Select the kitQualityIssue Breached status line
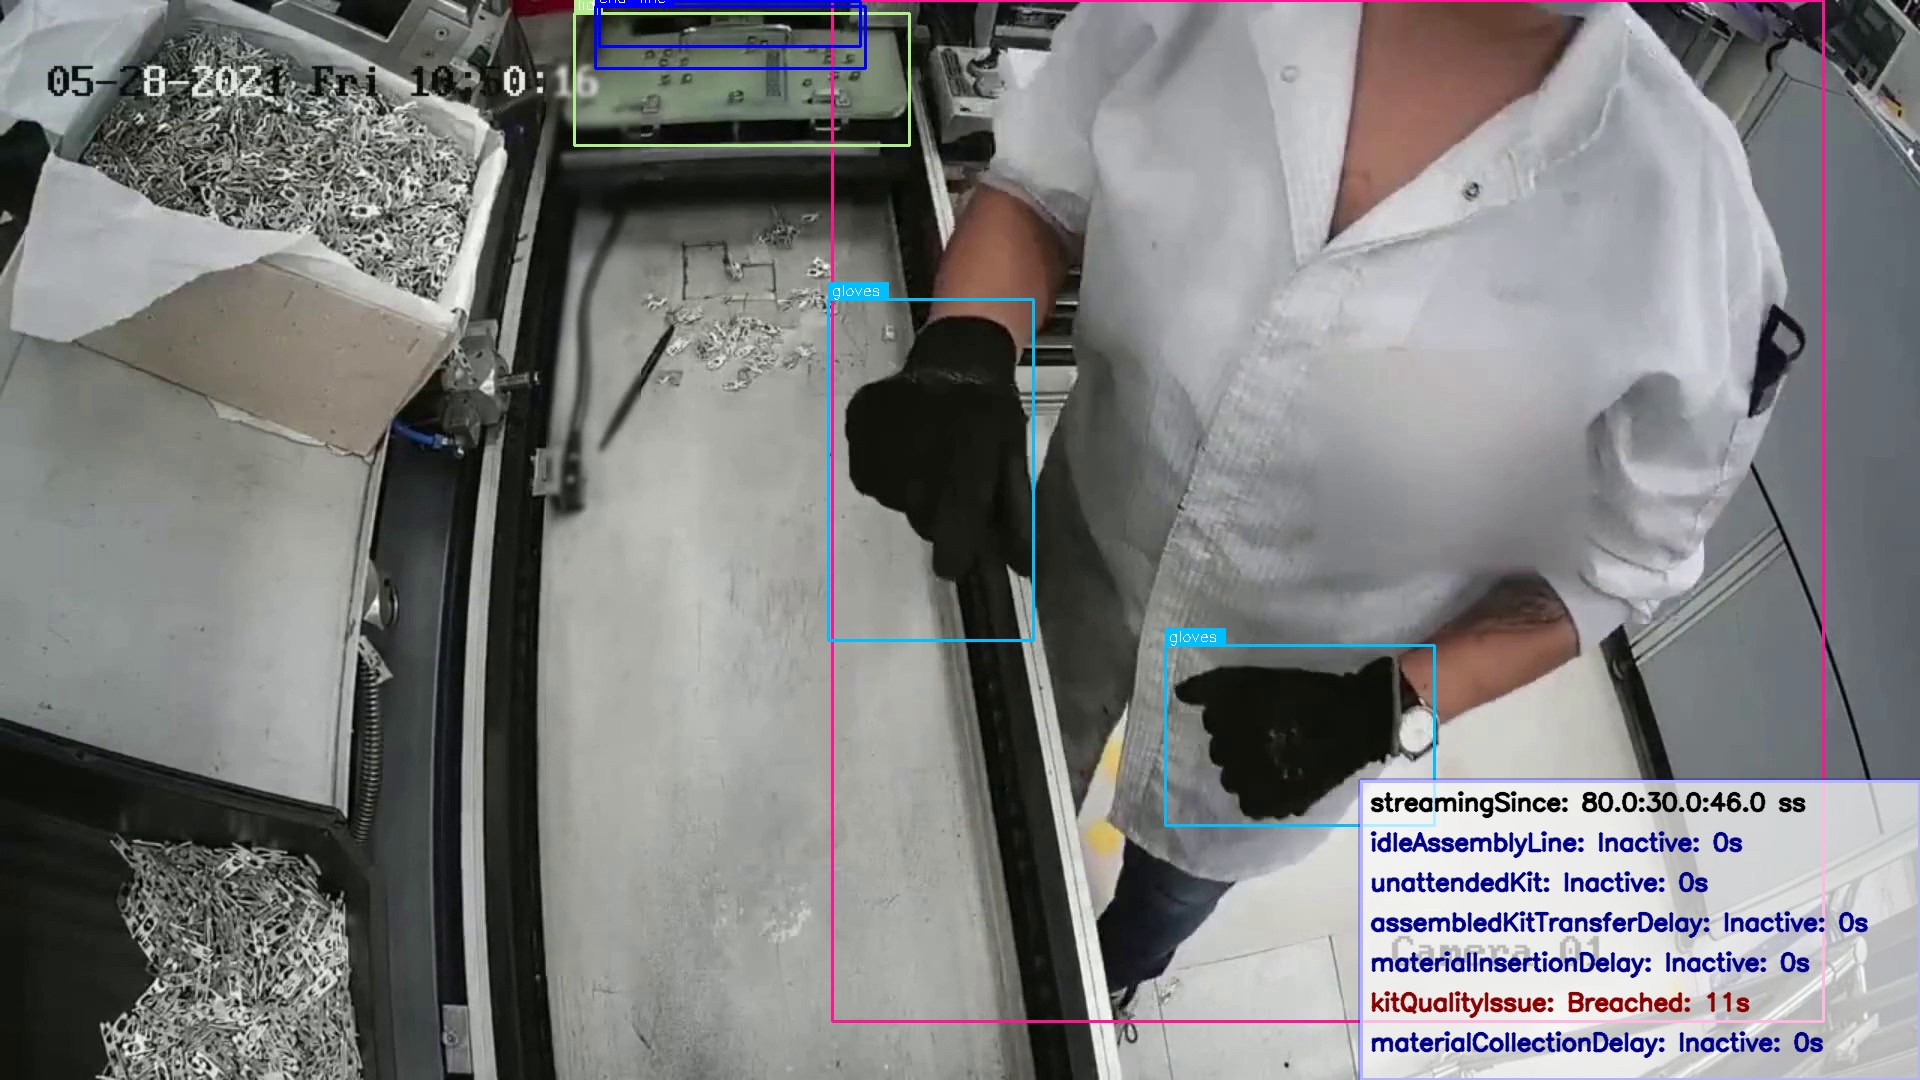 (1559, 1003)
